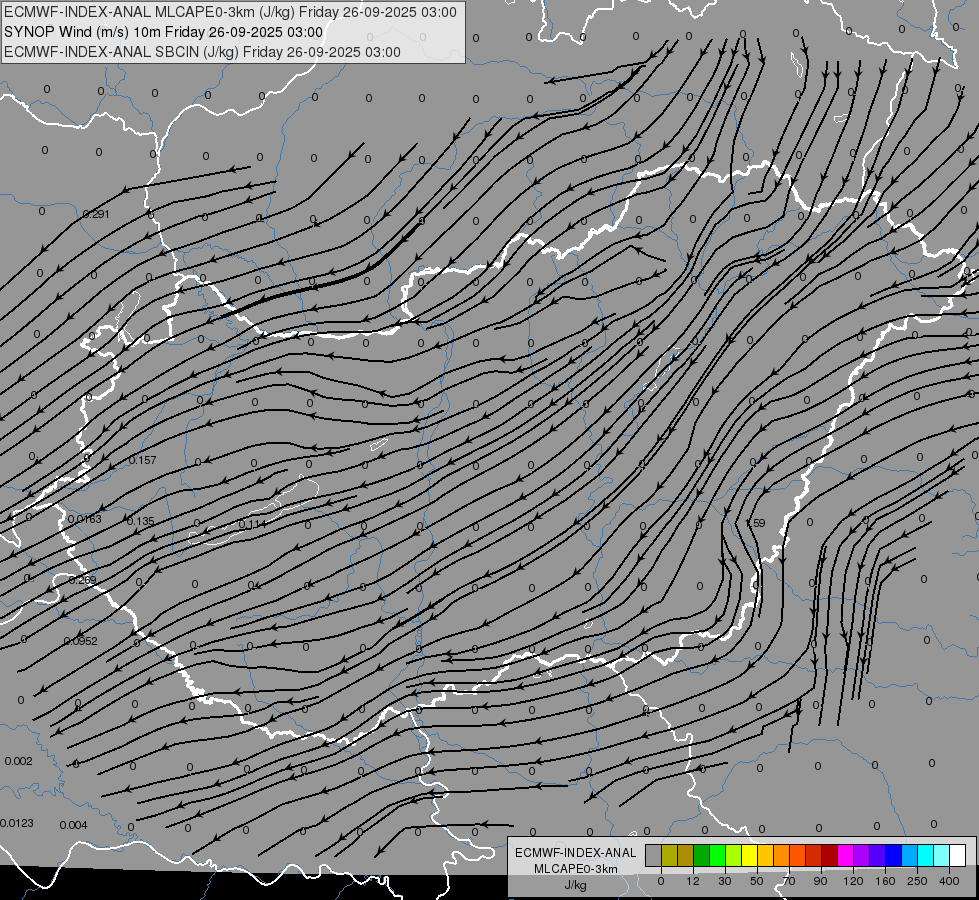This screenshot has height=900, width=979.
Task: Select the 0.0163 map value
Action: (x=84, y=519)
